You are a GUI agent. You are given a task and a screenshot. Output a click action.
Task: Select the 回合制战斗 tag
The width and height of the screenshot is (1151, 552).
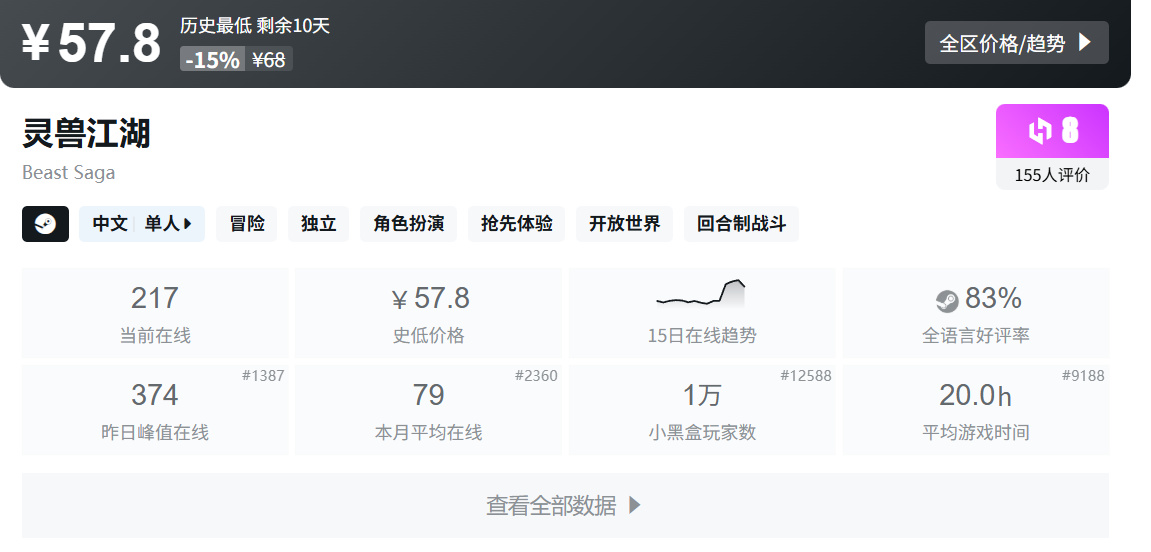pyautogui.click(x=741, y=224)
